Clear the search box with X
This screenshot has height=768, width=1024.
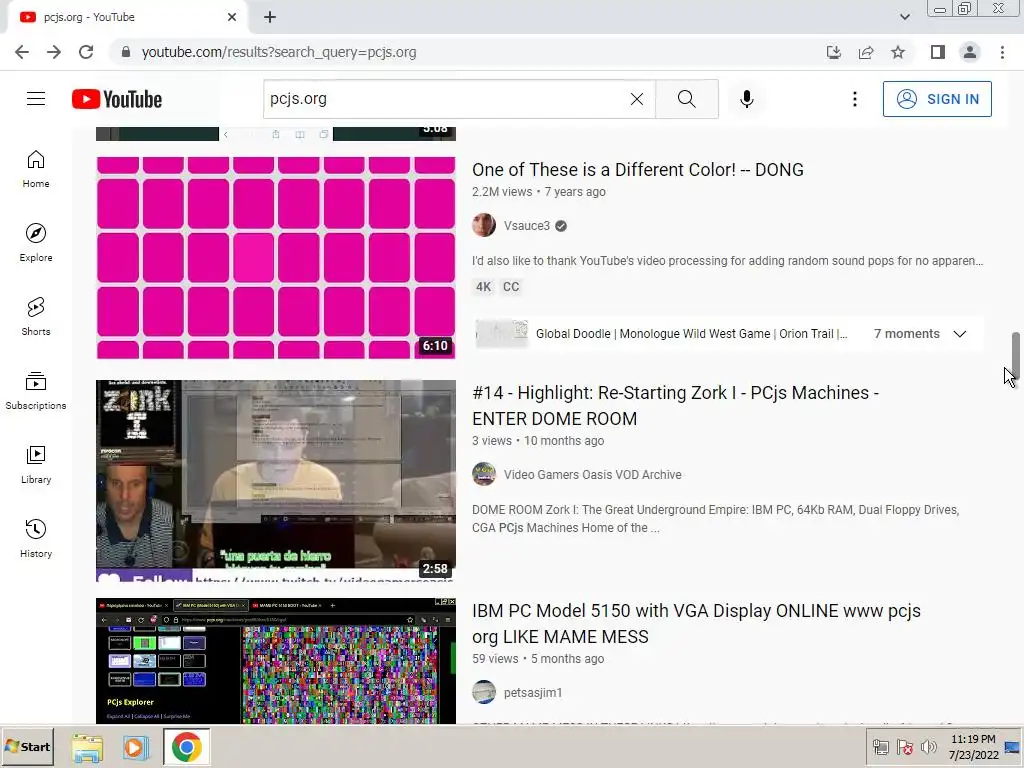(x=637, y=99)
